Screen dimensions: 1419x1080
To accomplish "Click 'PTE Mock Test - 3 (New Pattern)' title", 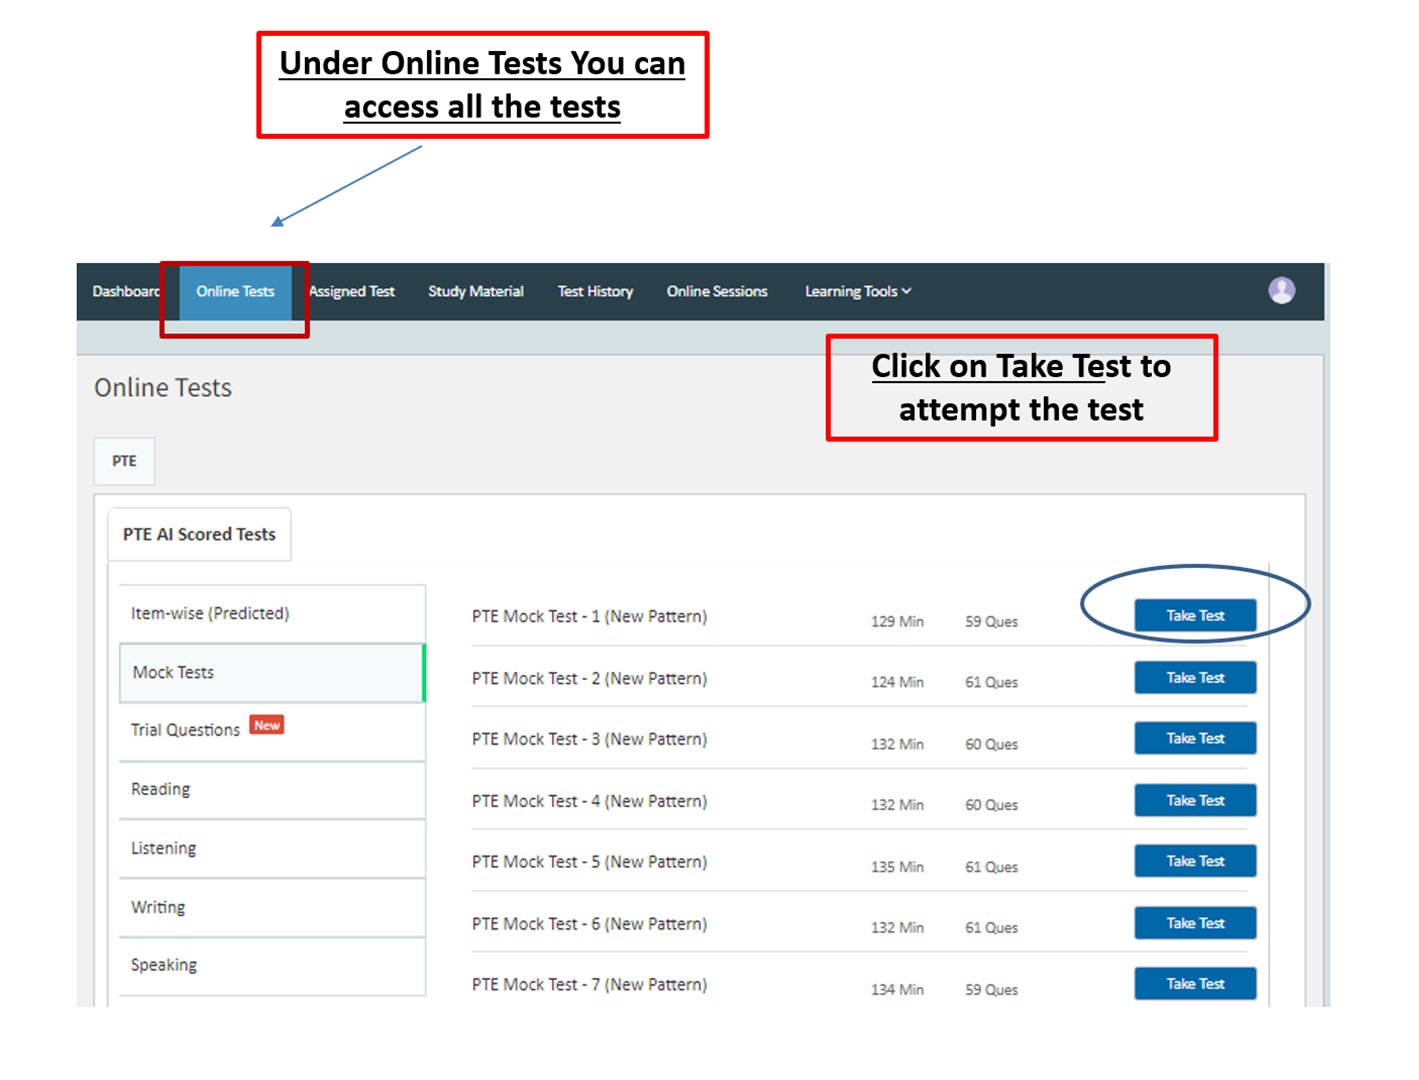I will (x=589, y=740).
